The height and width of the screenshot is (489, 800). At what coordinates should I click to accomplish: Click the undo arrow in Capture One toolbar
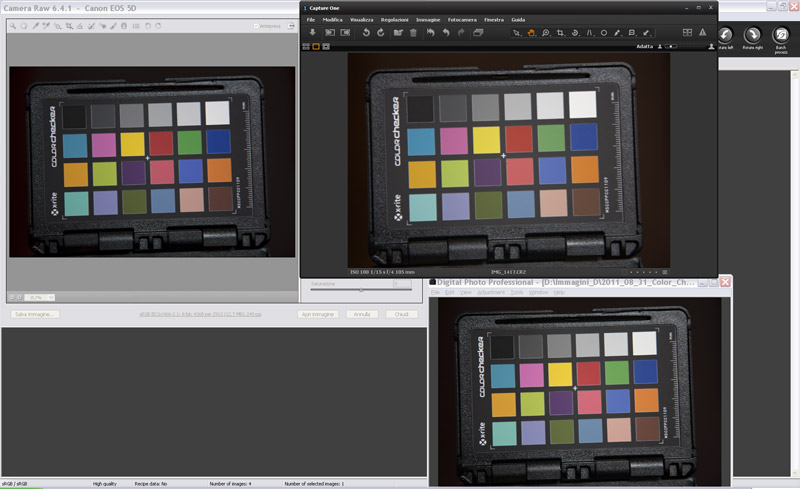point(445,33)
